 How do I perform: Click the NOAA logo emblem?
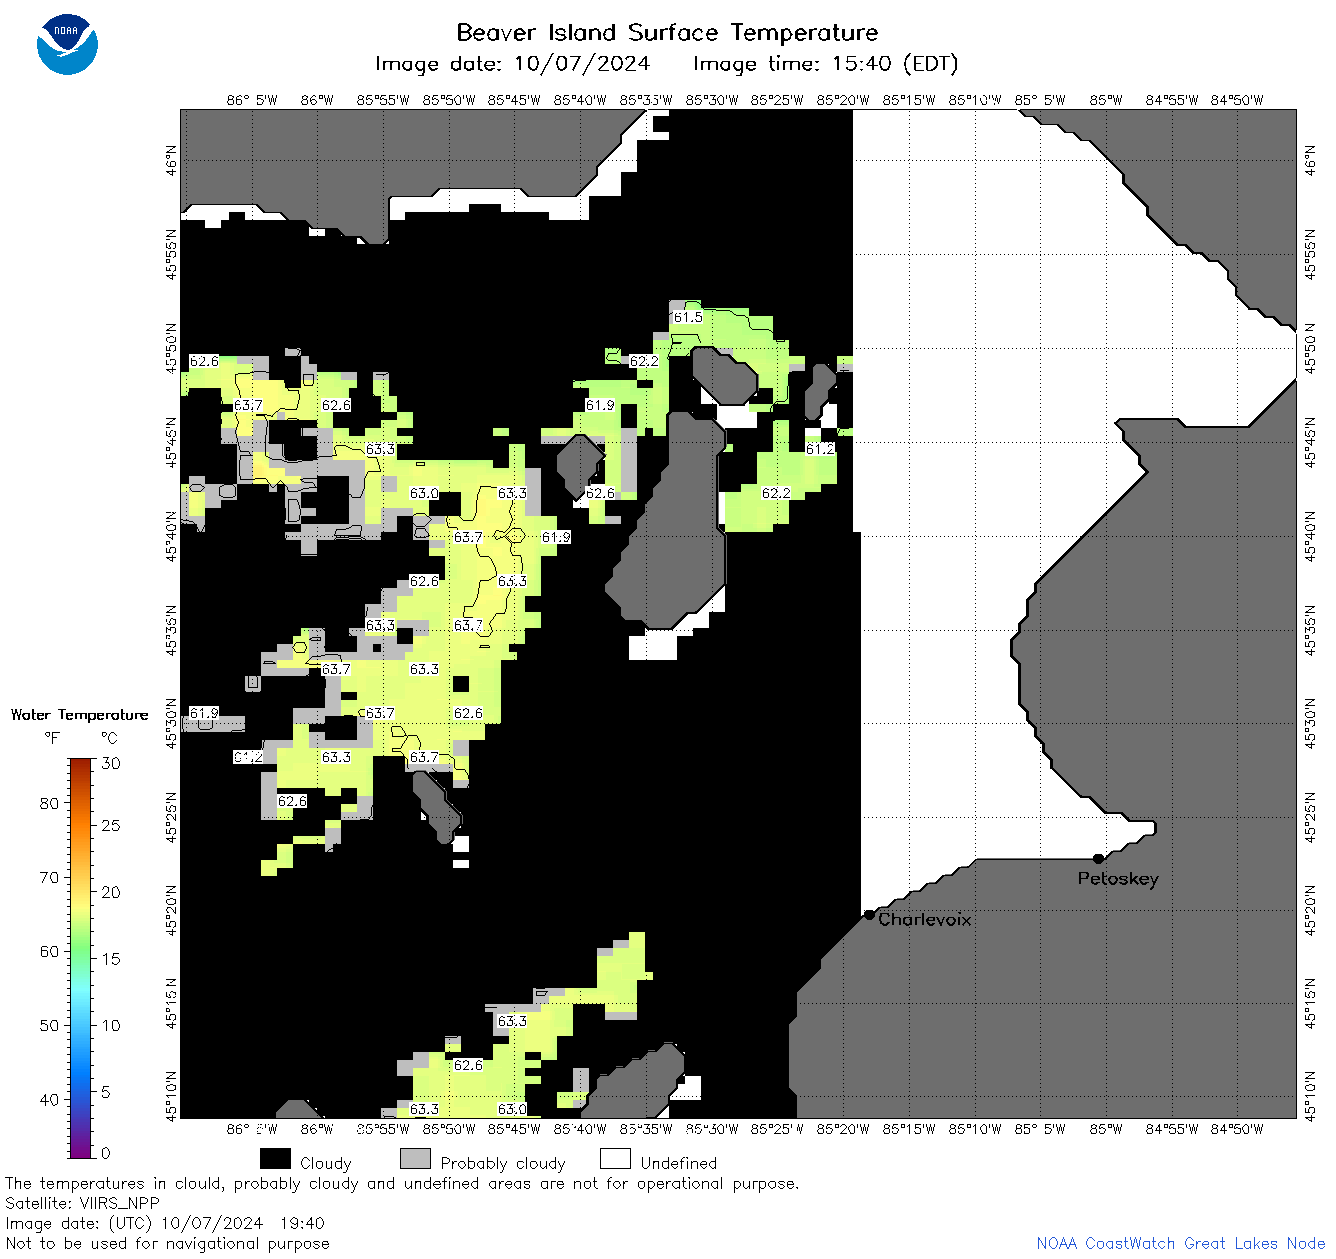[x=67, y=45]
